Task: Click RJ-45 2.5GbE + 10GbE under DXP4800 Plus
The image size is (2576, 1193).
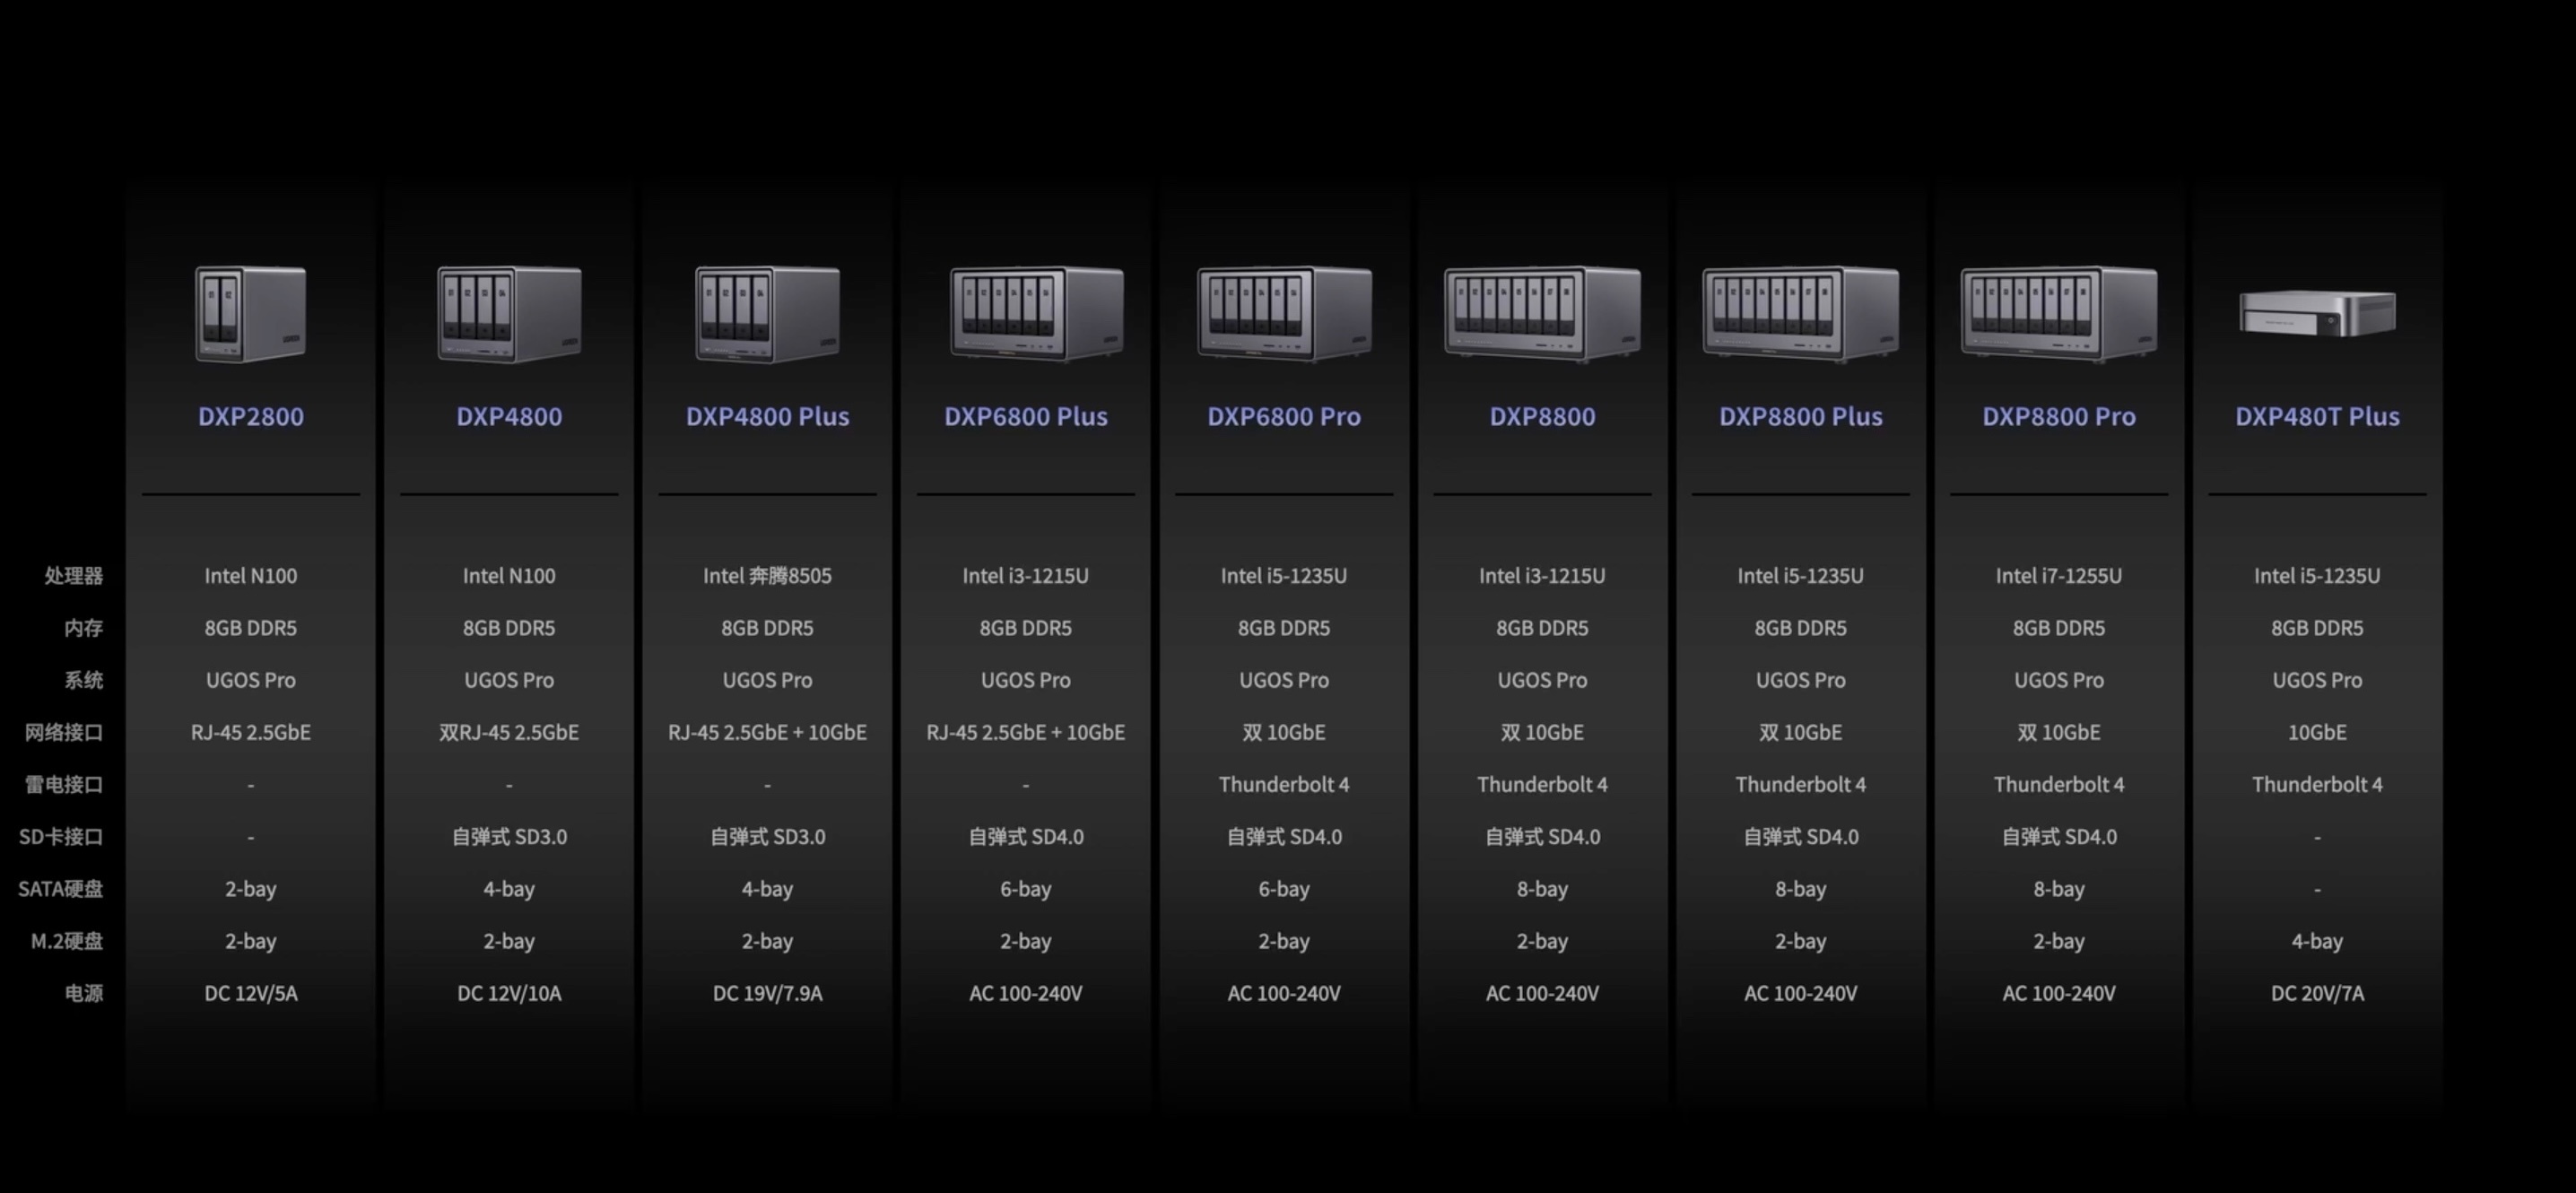Action: click(x=767, y=732)
